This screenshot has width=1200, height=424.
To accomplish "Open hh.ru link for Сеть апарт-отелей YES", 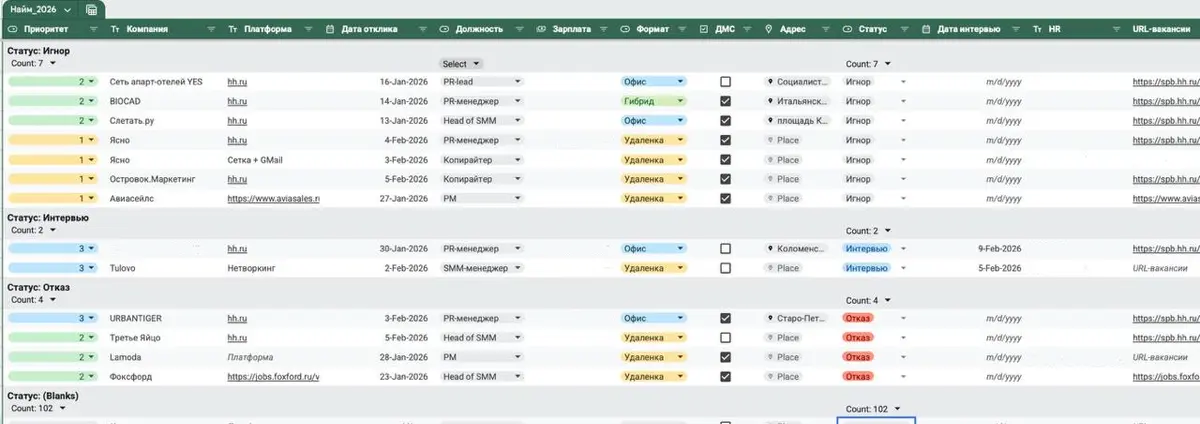I will tap(237, 82).
